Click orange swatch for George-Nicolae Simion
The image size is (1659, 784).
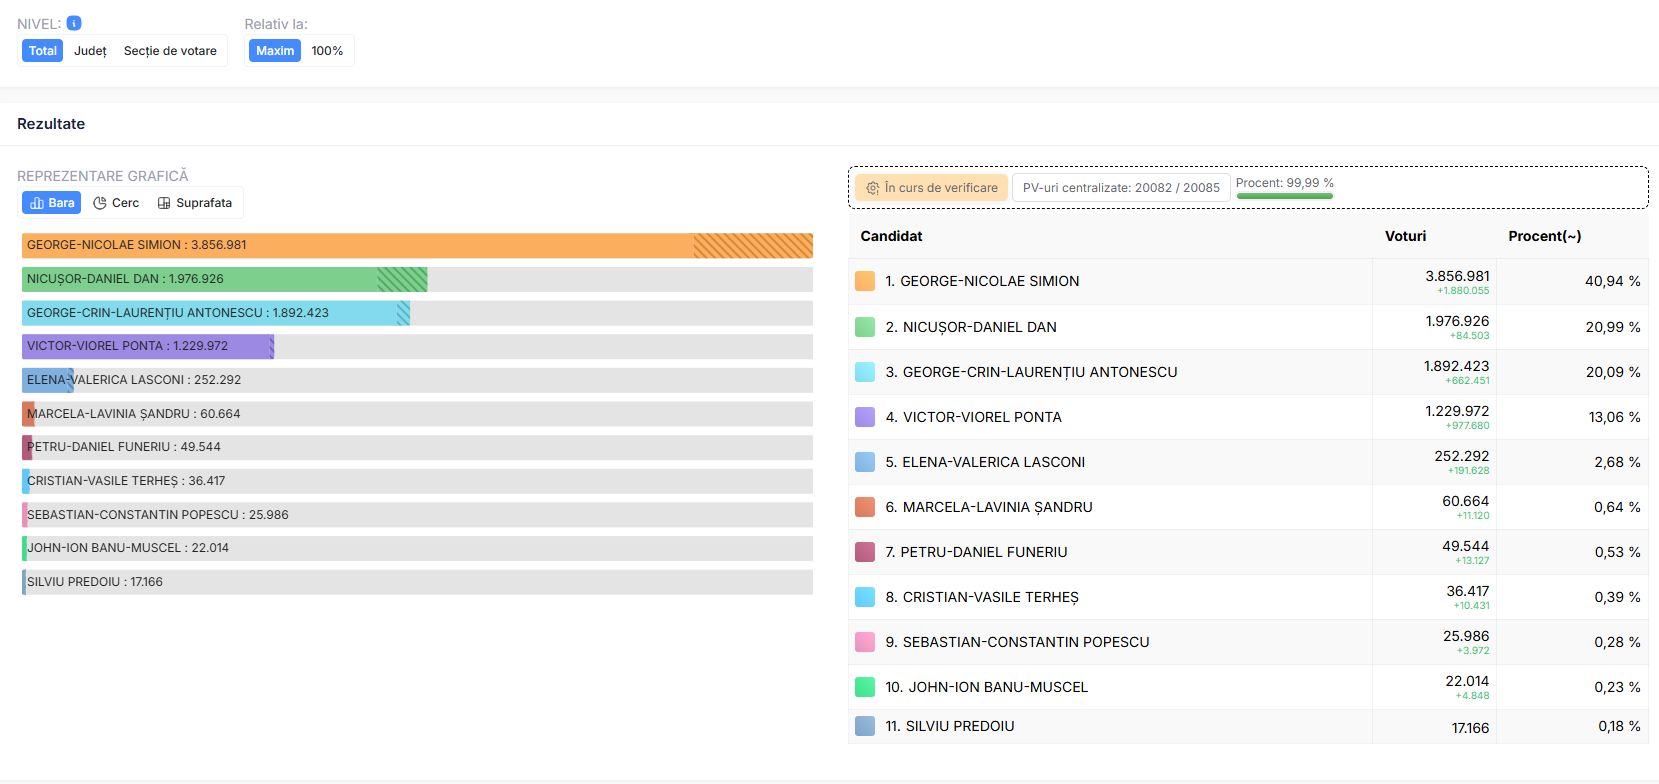[865, 281]
